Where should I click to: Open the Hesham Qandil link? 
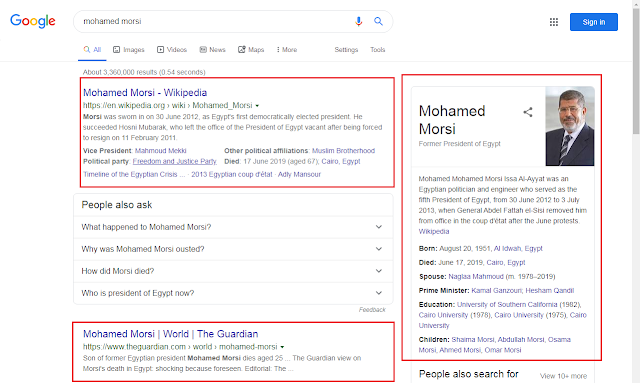click(x=549, y=291)
